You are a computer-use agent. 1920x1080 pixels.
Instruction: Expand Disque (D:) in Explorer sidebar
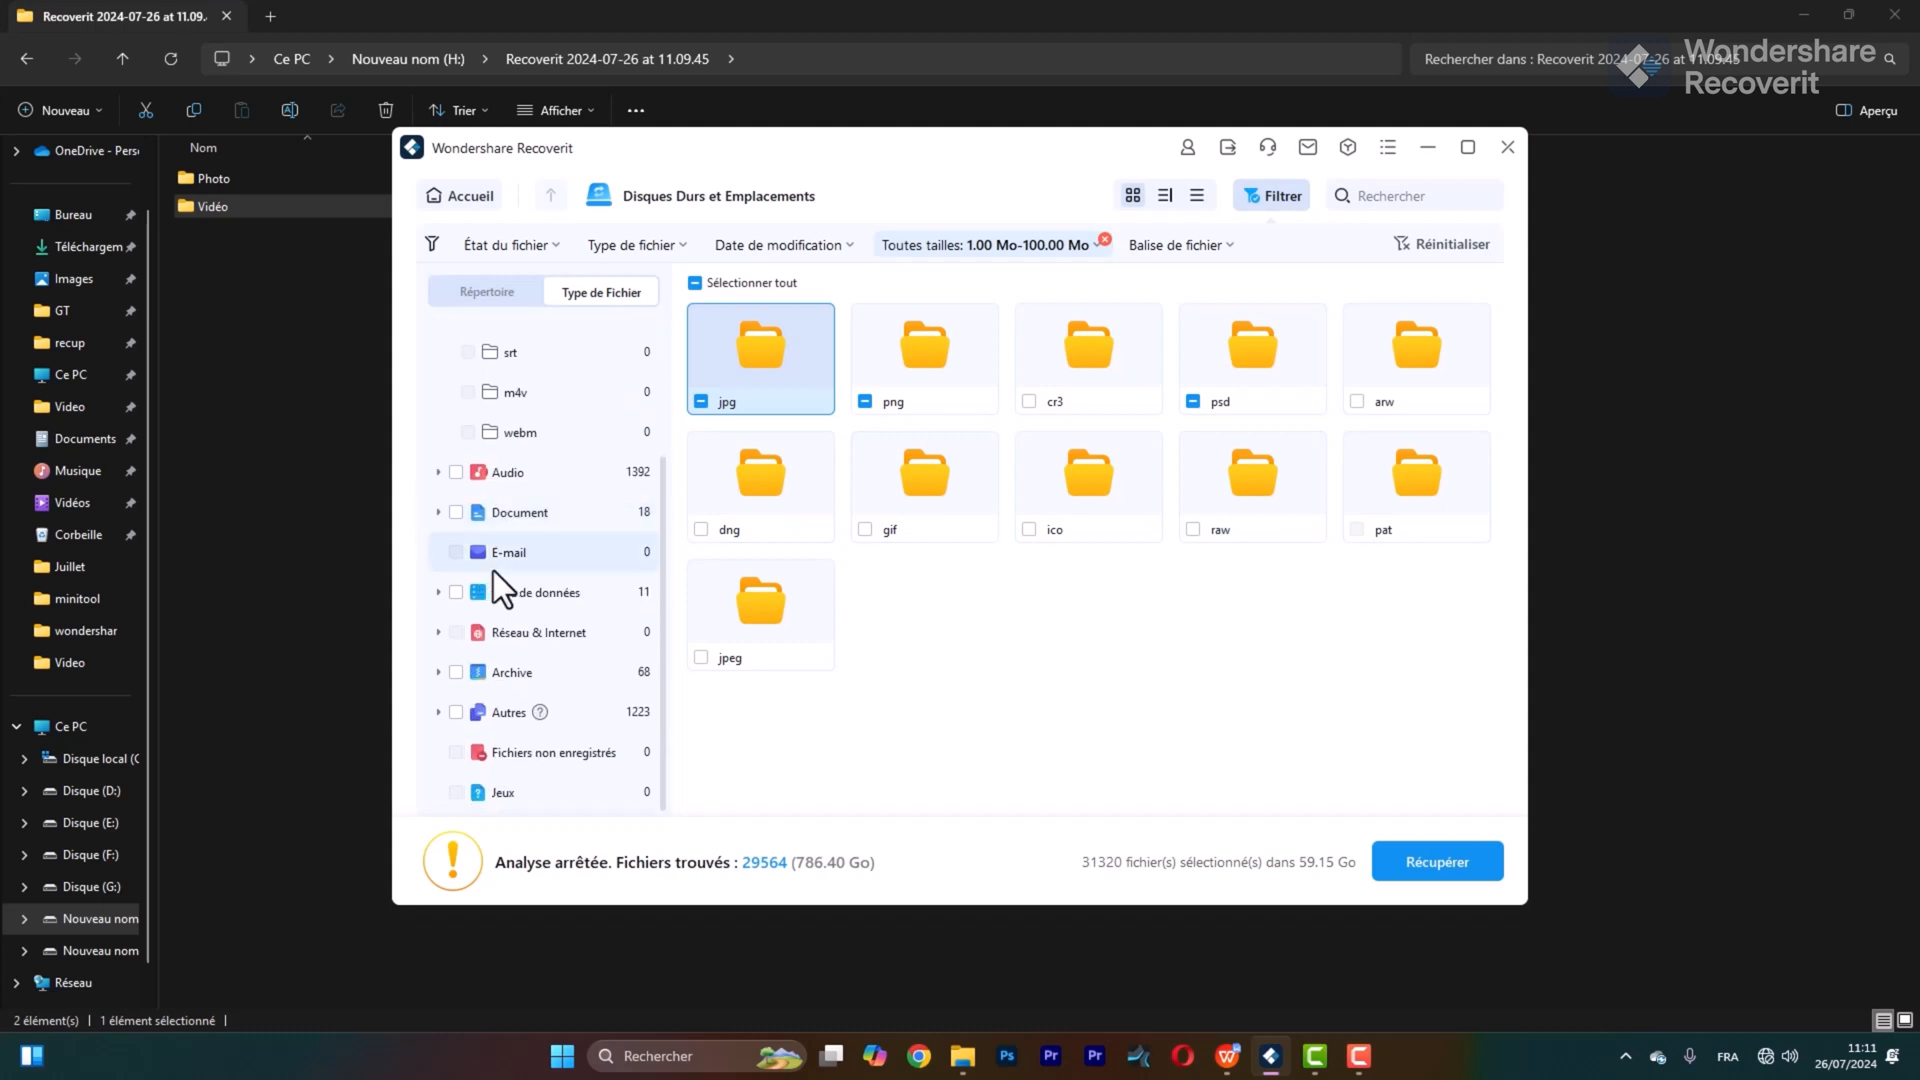point(24,791)
